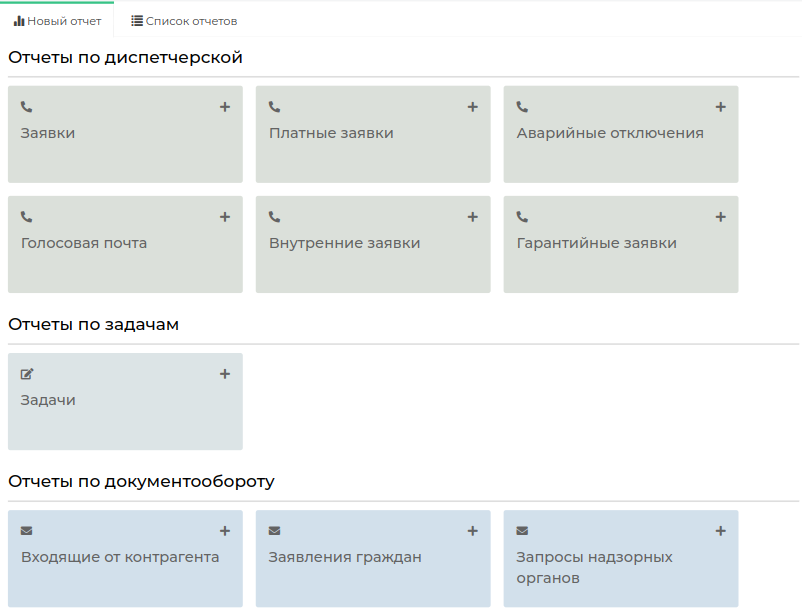This screenshot has height=616, width=802.
Task: Click the Отчеты по диспетчерской heading
Action: 125,57
